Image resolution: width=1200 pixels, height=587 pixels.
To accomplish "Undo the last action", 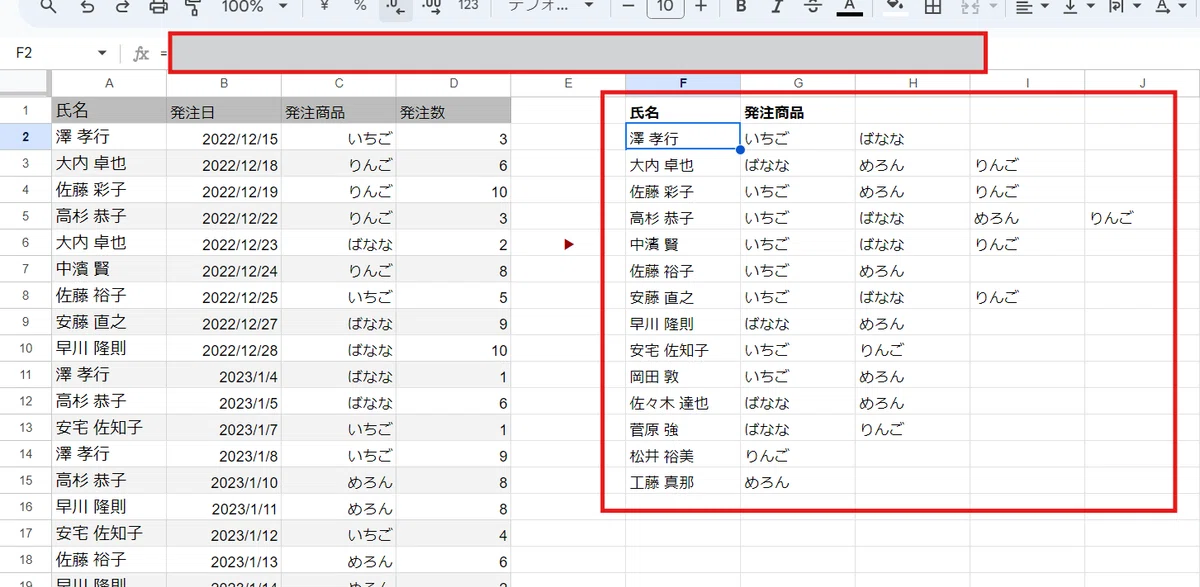I will (87, 6).
